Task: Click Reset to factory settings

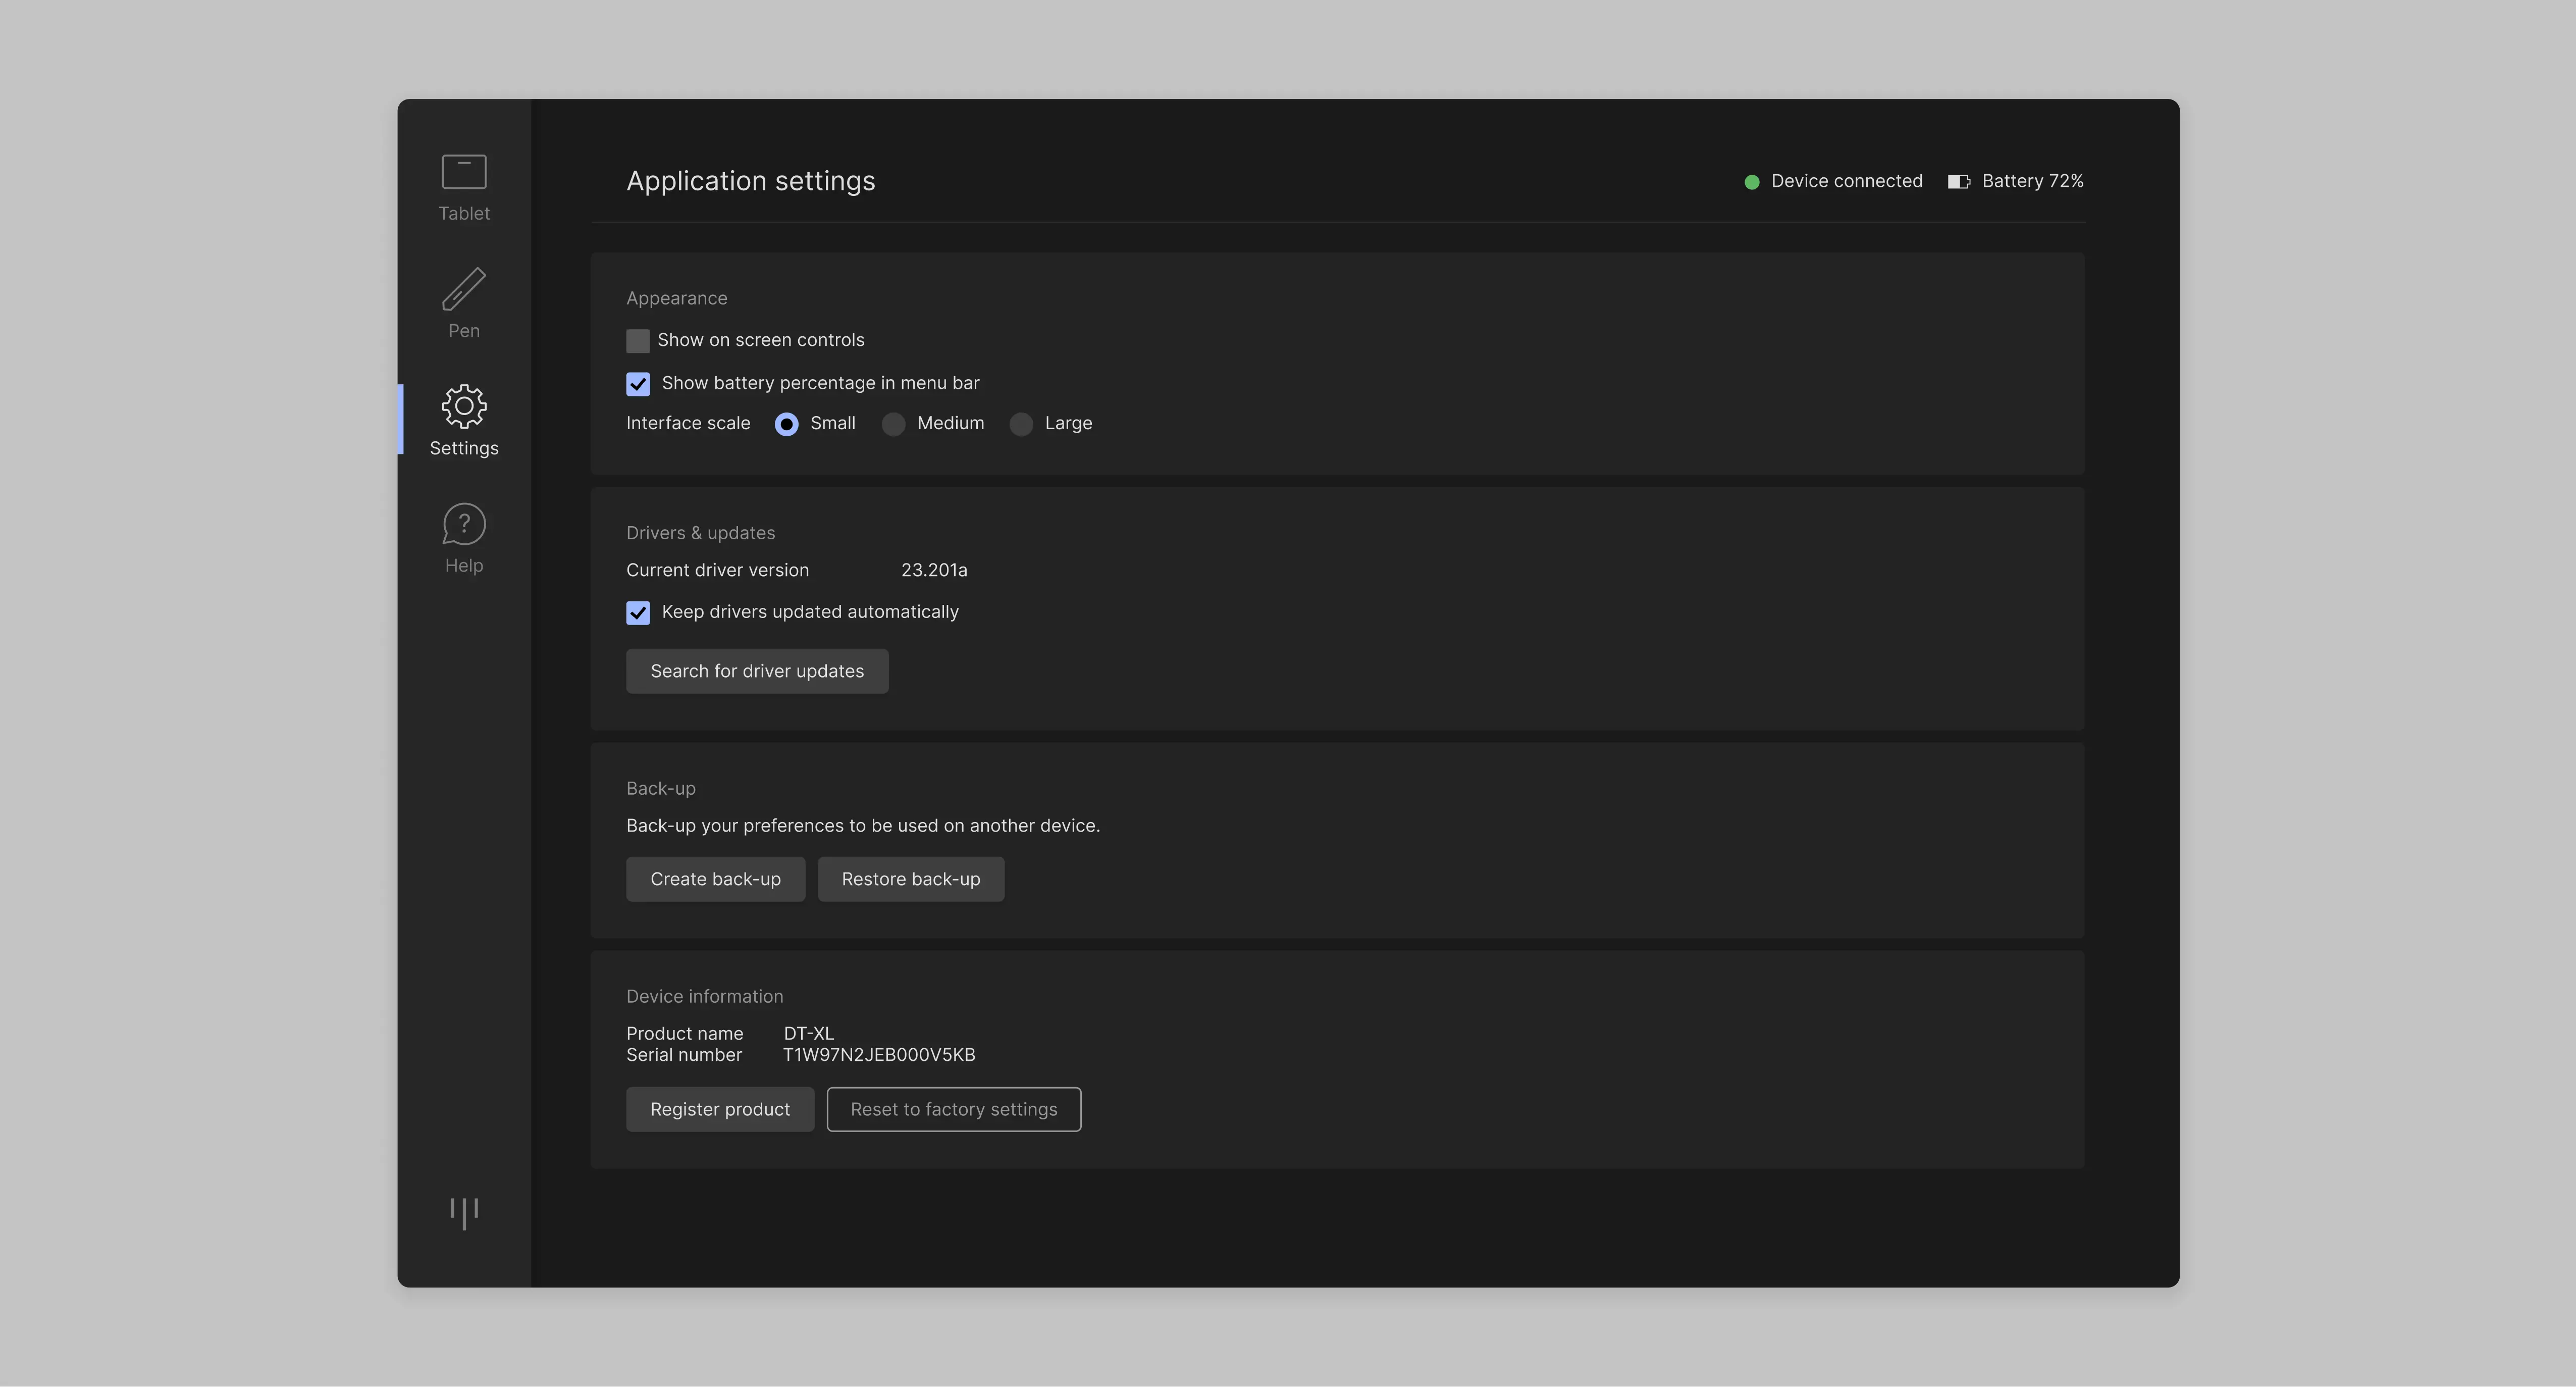Action: pyautogui.click(x=953, y=1109)
